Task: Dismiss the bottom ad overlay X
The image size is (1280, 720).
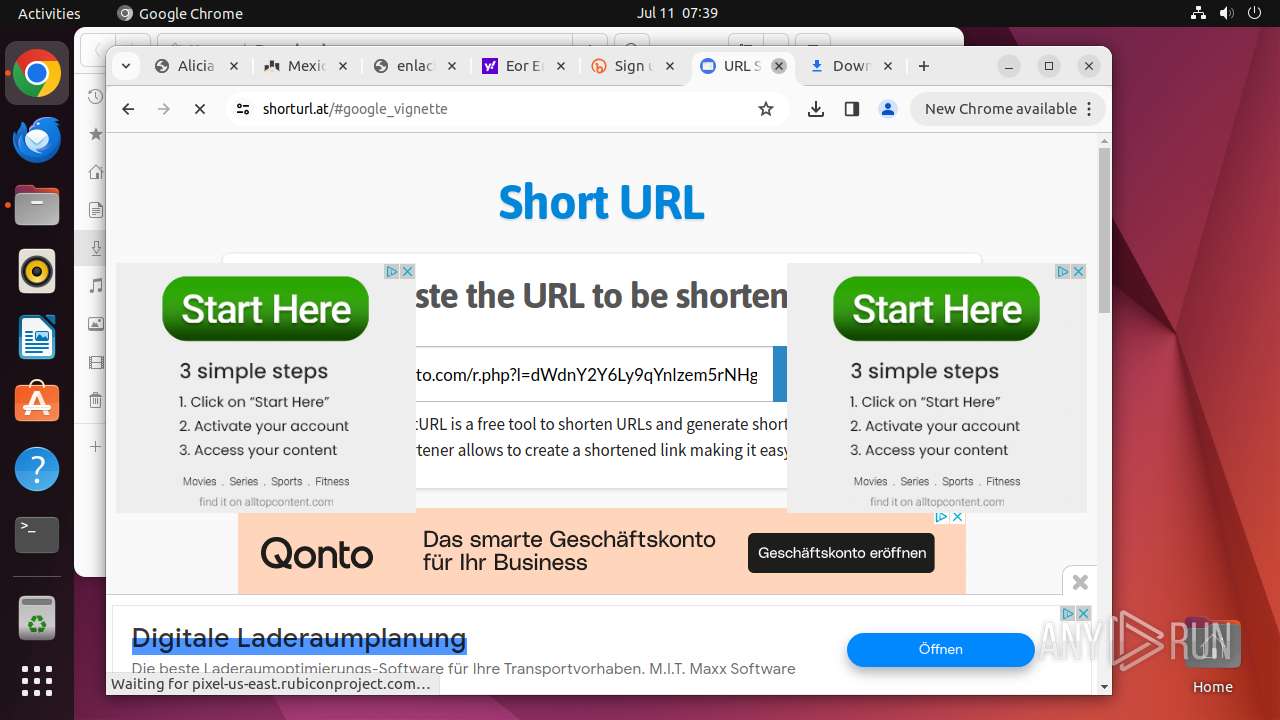Action: pos(1080,582)
